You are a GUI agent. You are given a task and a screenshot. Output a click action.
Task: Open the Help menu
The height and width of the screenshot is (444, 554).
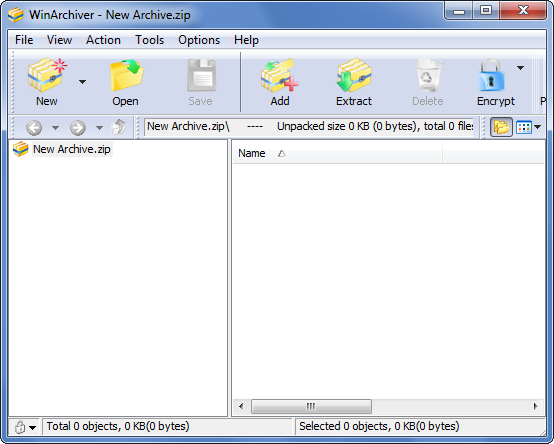tap(246, 40)
